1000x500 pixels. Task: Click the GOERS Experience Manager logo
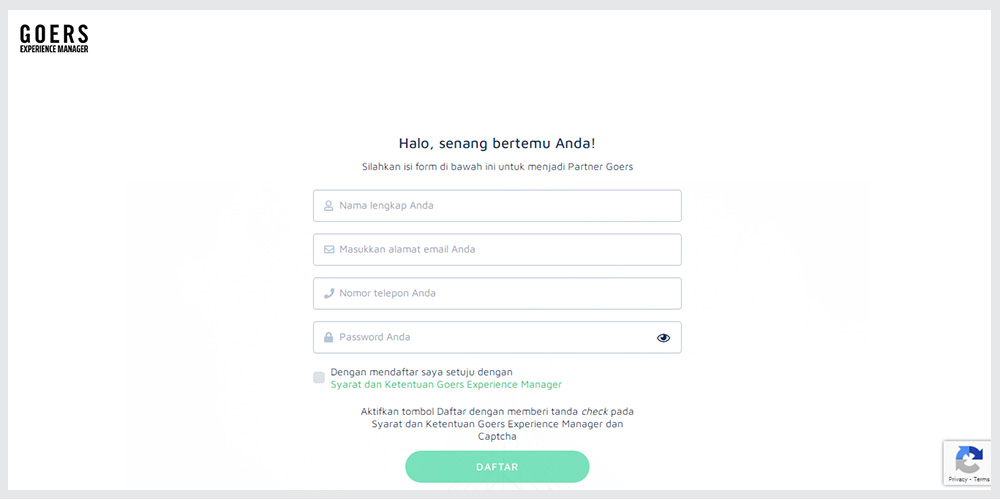point(54,38)
